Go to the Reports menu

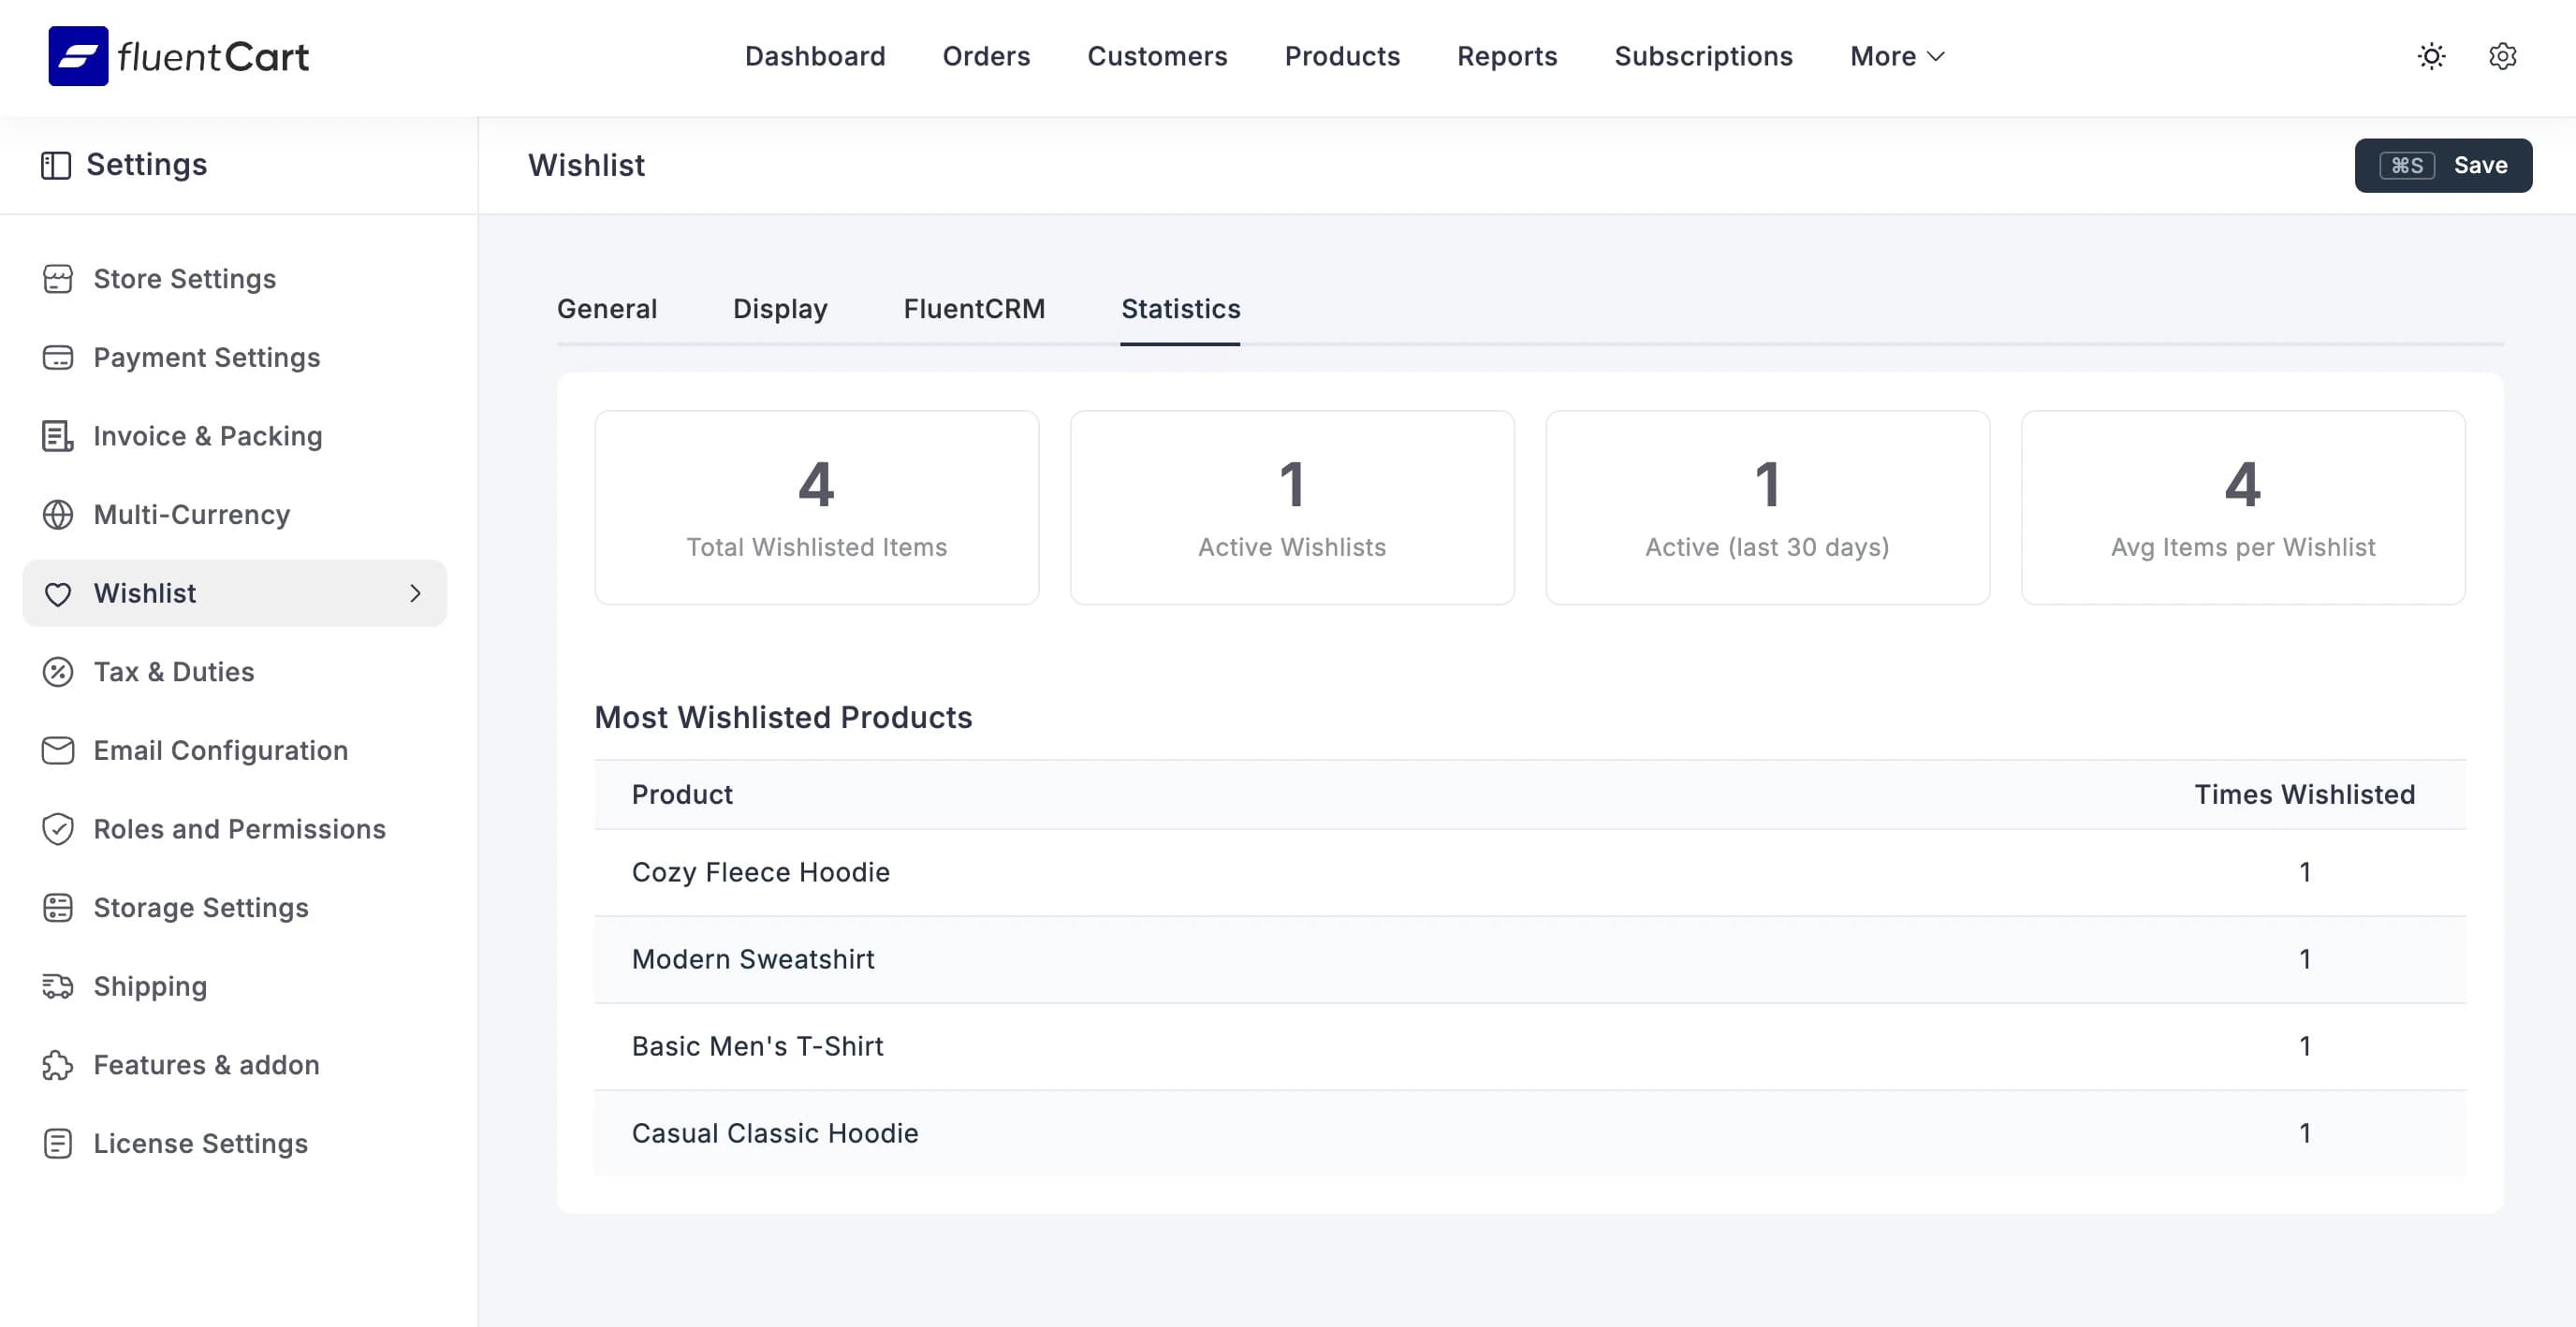[1507, 56]
